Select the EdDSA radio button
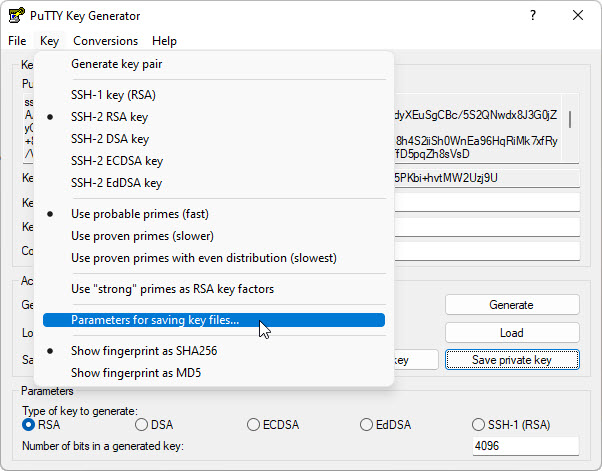The image size is (602, 471). point(367,425)
